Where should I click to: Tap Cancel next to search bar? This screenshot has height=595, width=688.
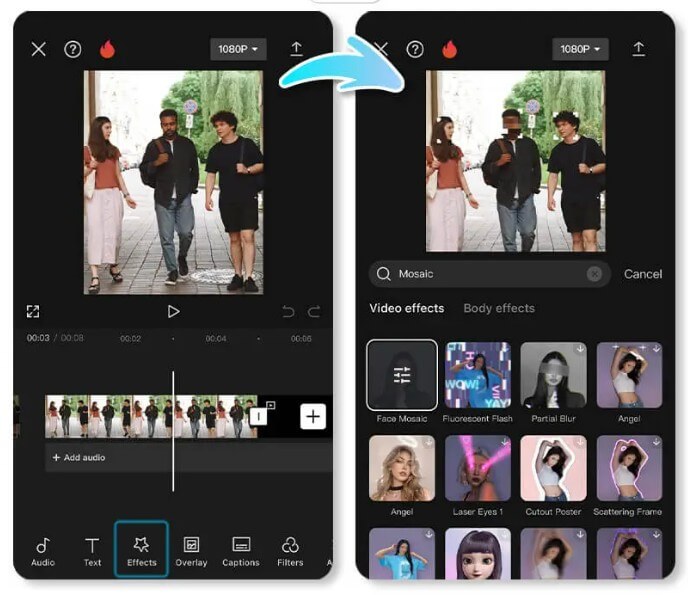(x=643, y=274)
